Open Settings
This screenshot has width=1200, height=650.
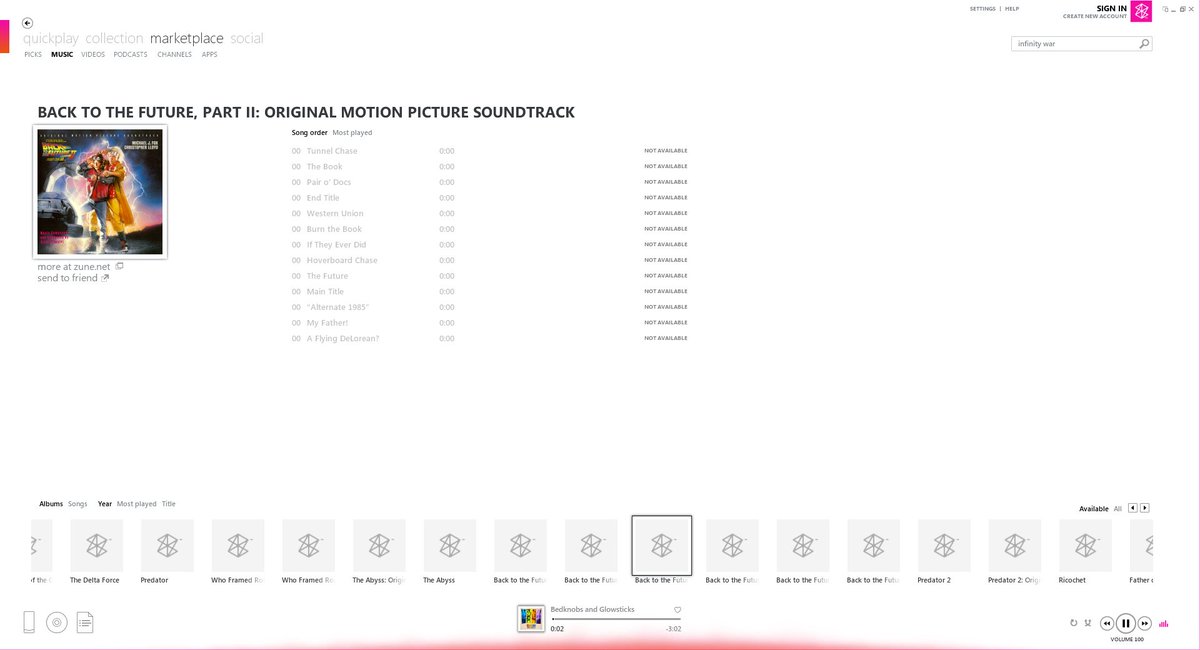pos(983,9)
